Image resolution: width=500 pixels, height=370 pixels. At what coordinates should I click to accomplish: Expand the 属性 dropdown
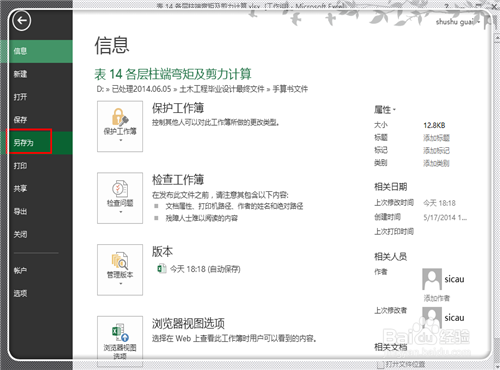385,110
